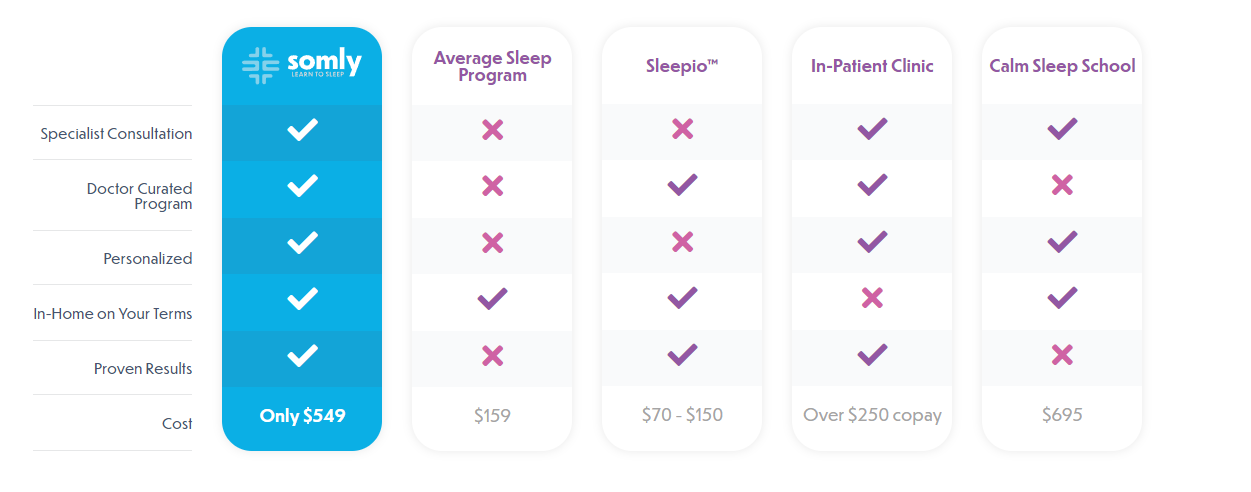Click Calm Sleep School's Personalized checkmark

pyautogui.click(x=1062, y=242)
